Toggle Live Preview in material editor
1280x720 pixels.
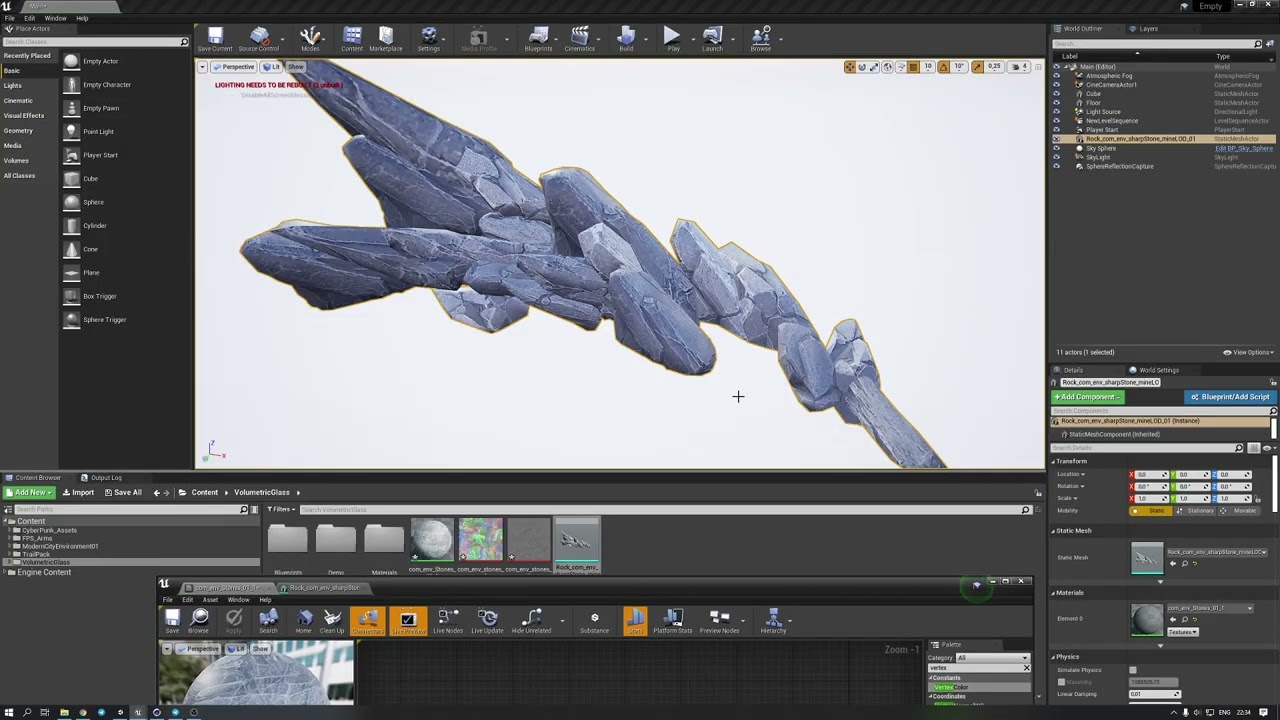coord(407,621)
